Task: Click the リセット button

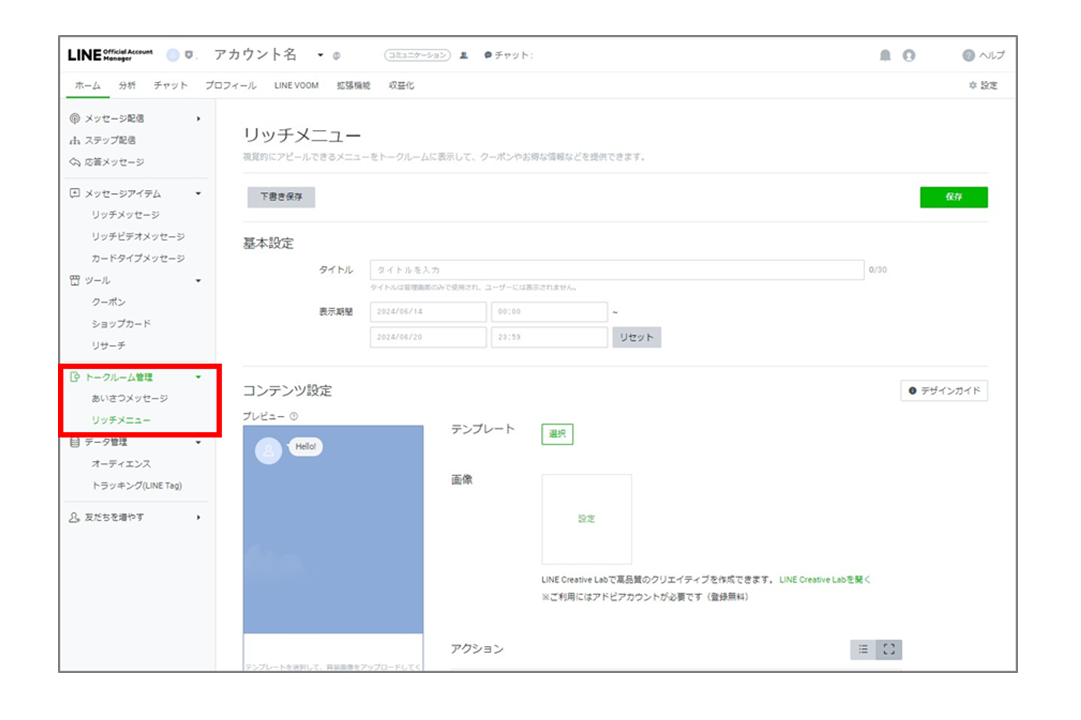Action: [636, 337]
